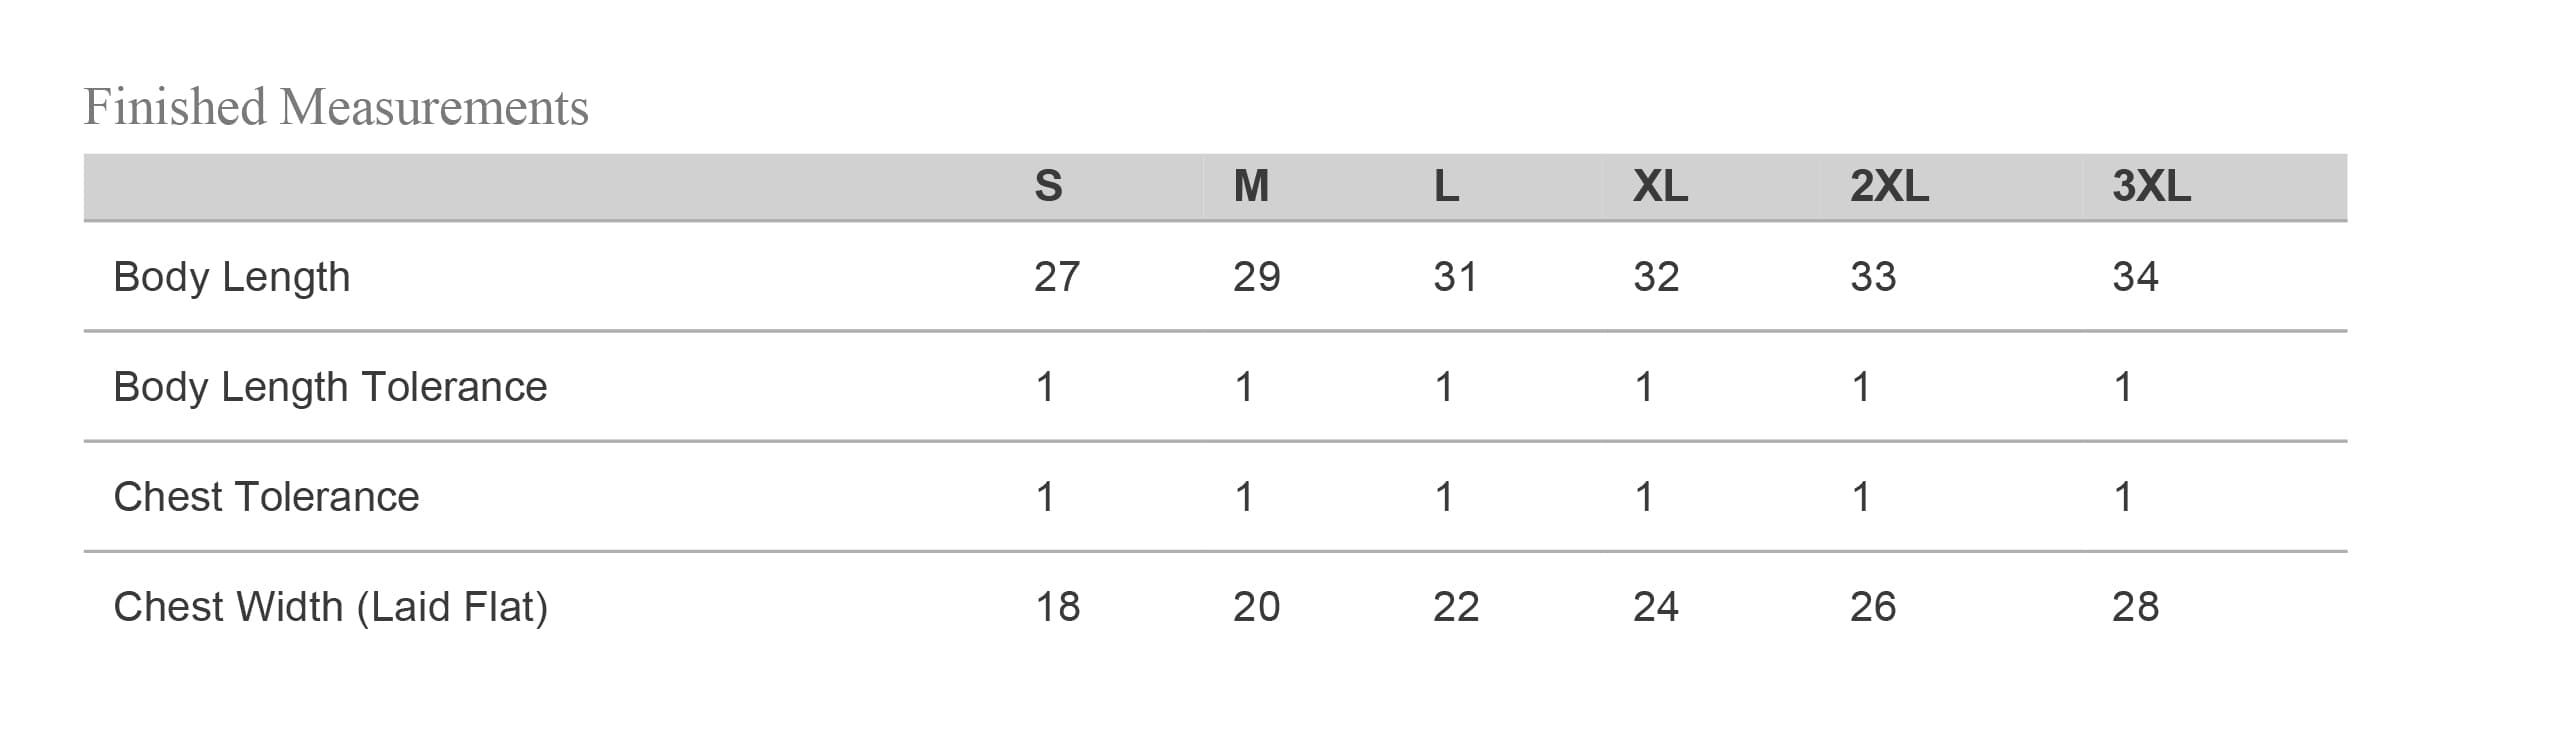This screenshot has width=2550, height=739.
Task: Click Chest Width value 28 for 3XL
Action: tap(2135, 607)
